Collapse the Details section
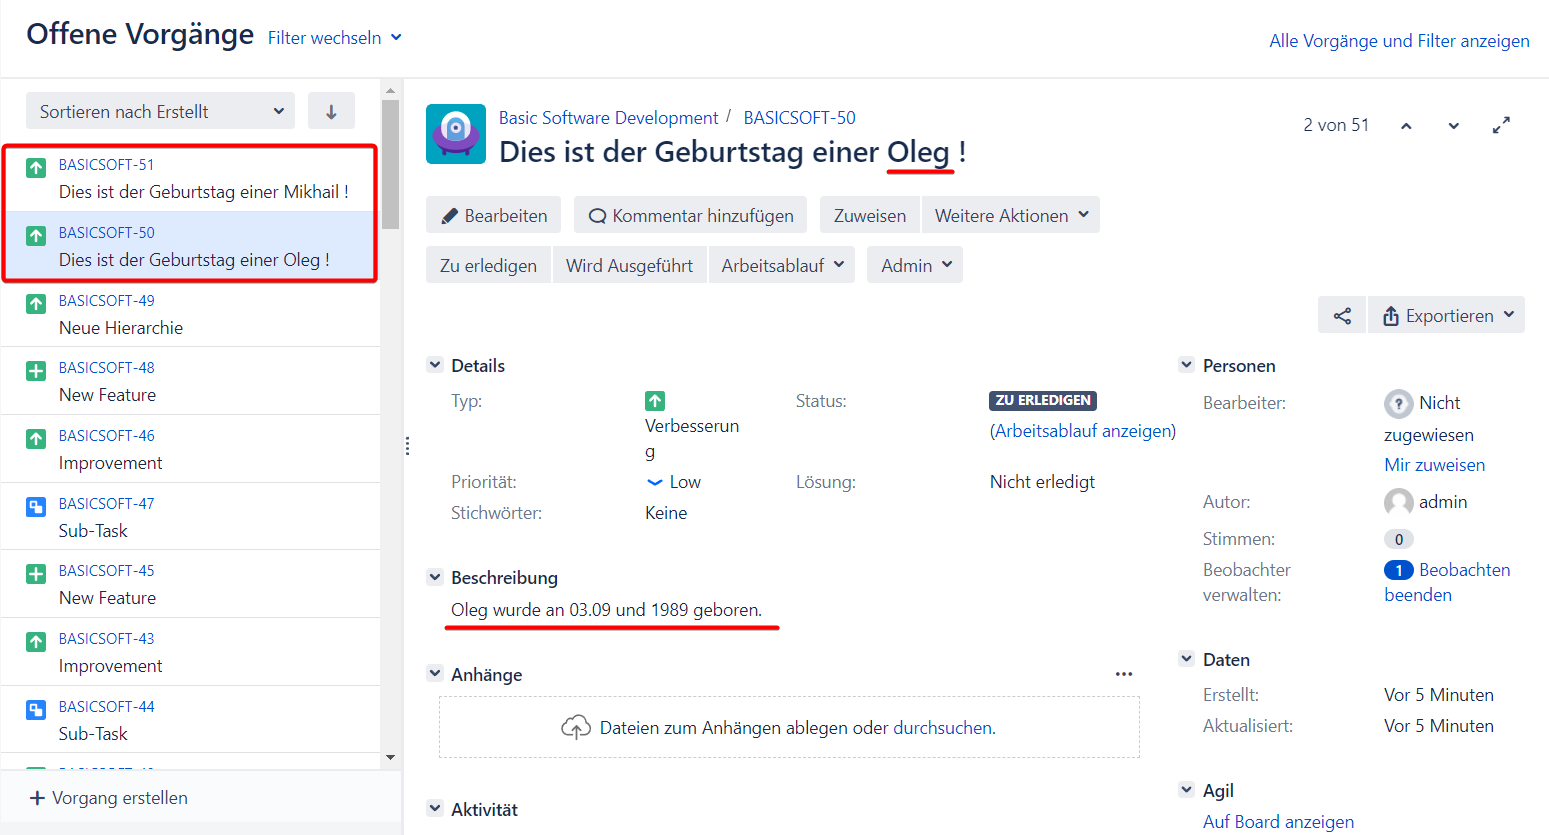The height and width of the screenshot is (835, 1549). pos(435,365)
